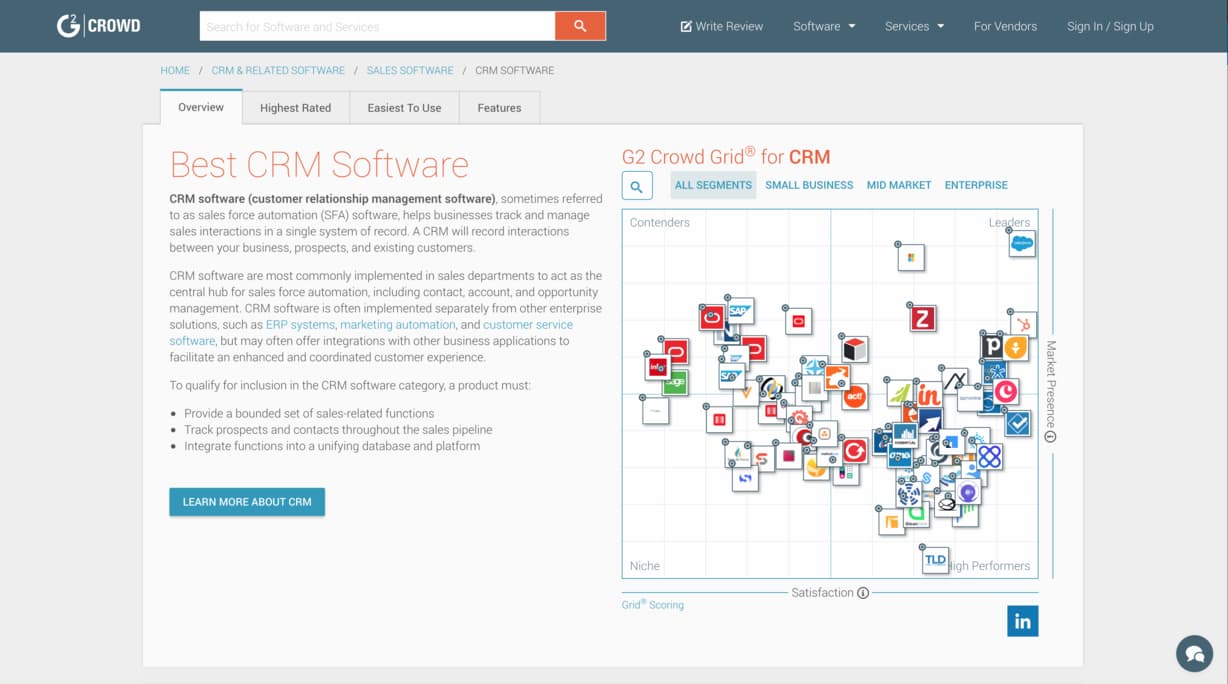The image size is (1228, 684).
Task: Select the orange download-arrow logo
Action: click(1015, 347)
